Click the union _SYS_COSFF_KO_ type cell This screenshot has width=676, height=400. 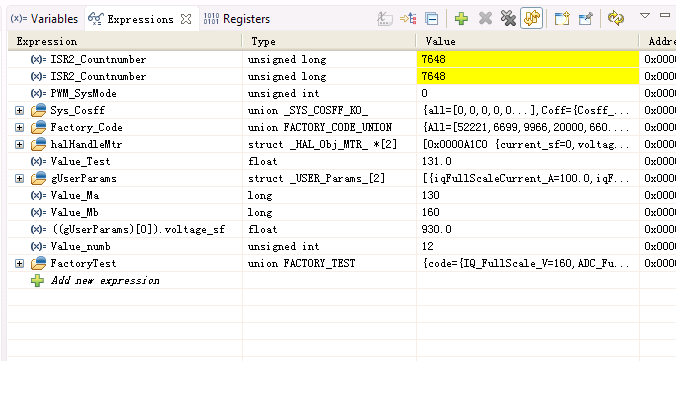[x=329, y=110]
